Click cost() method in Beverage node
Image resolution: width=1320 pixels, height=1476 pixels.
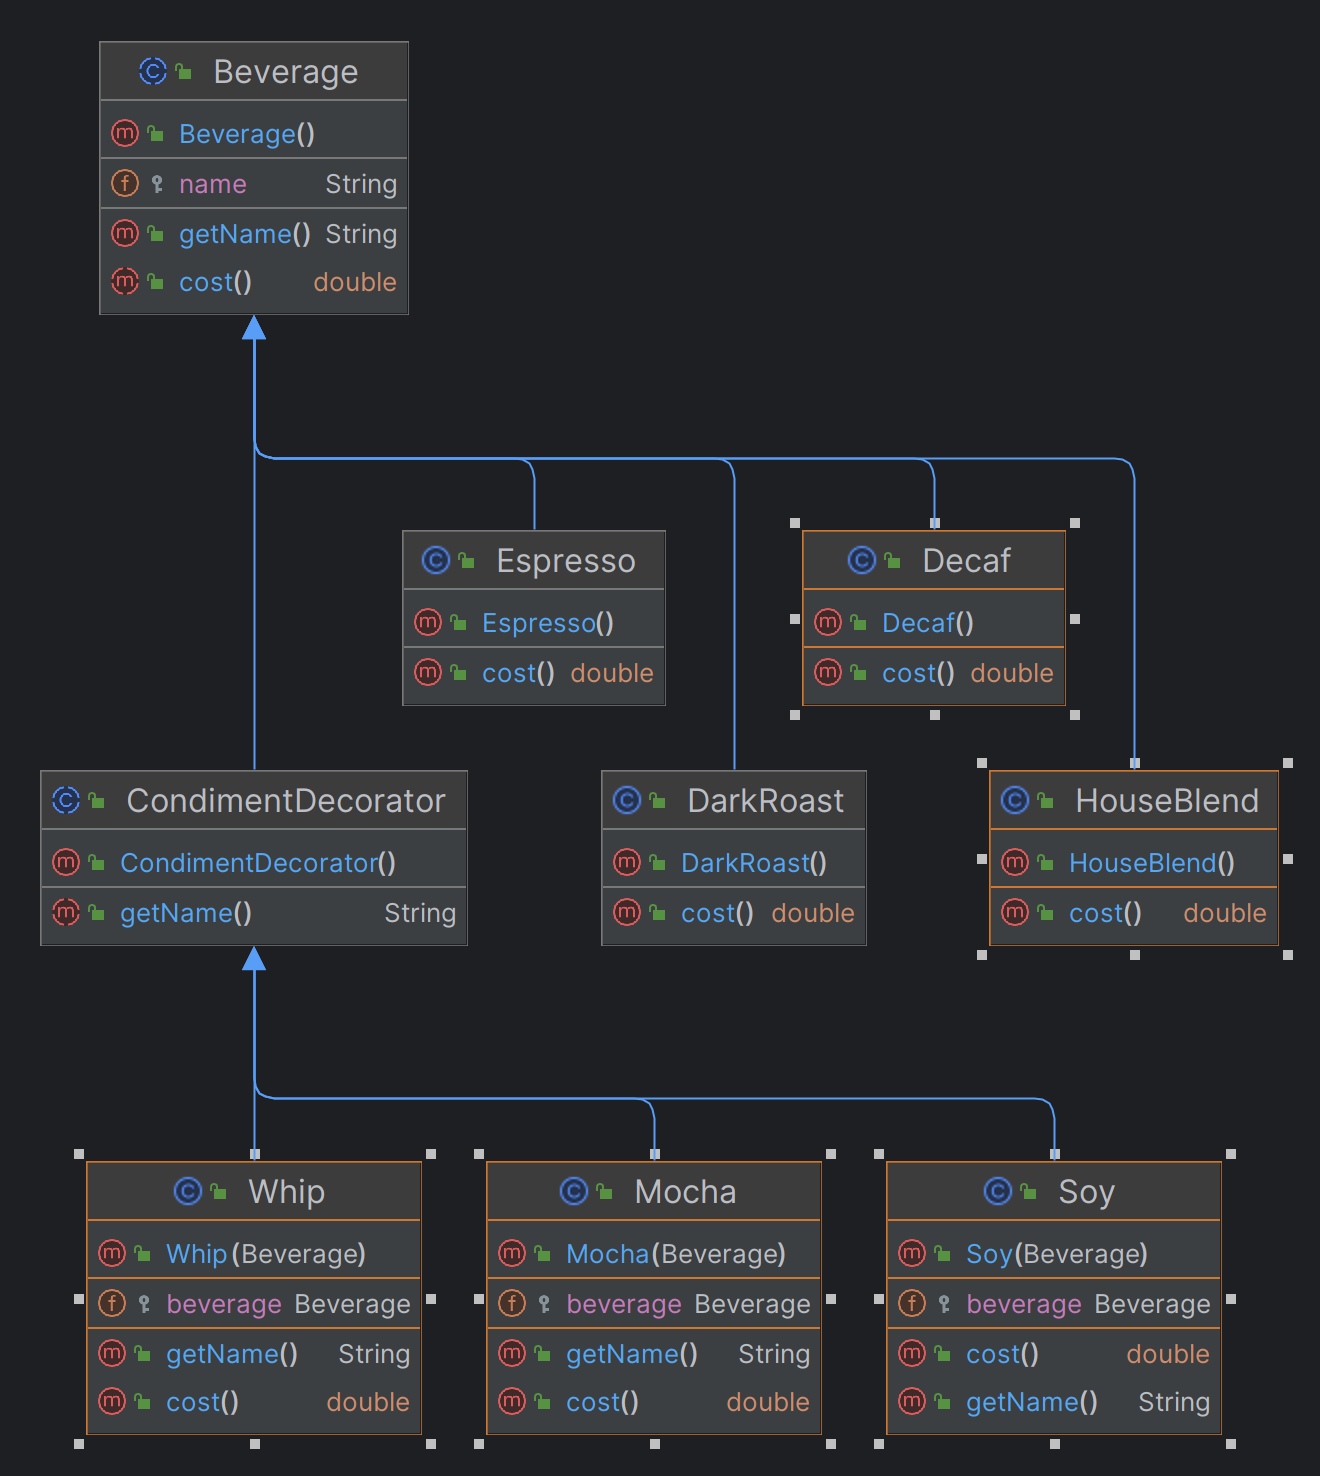[x=215, y=282]
